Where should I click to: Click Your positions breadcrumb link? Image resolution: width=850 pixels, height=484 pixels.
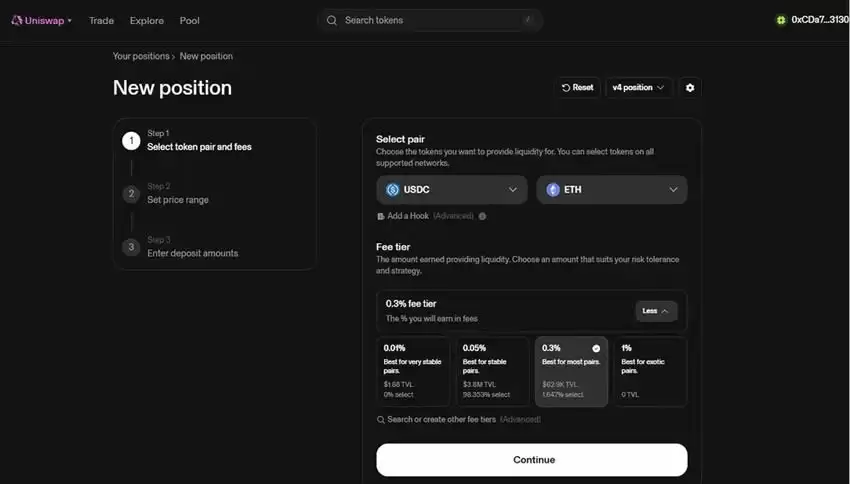point(141,56)
